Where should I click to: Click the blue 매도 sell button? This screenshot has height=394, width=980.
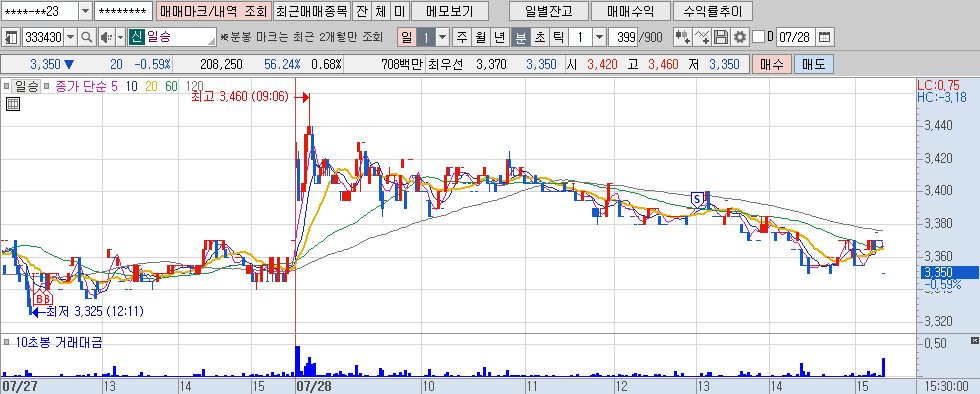point(814,64)
